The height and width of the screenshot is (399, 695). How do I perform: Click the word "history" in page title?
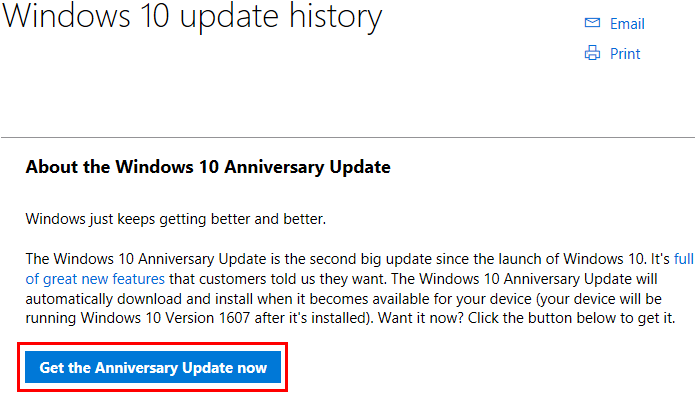pos(336,17)
